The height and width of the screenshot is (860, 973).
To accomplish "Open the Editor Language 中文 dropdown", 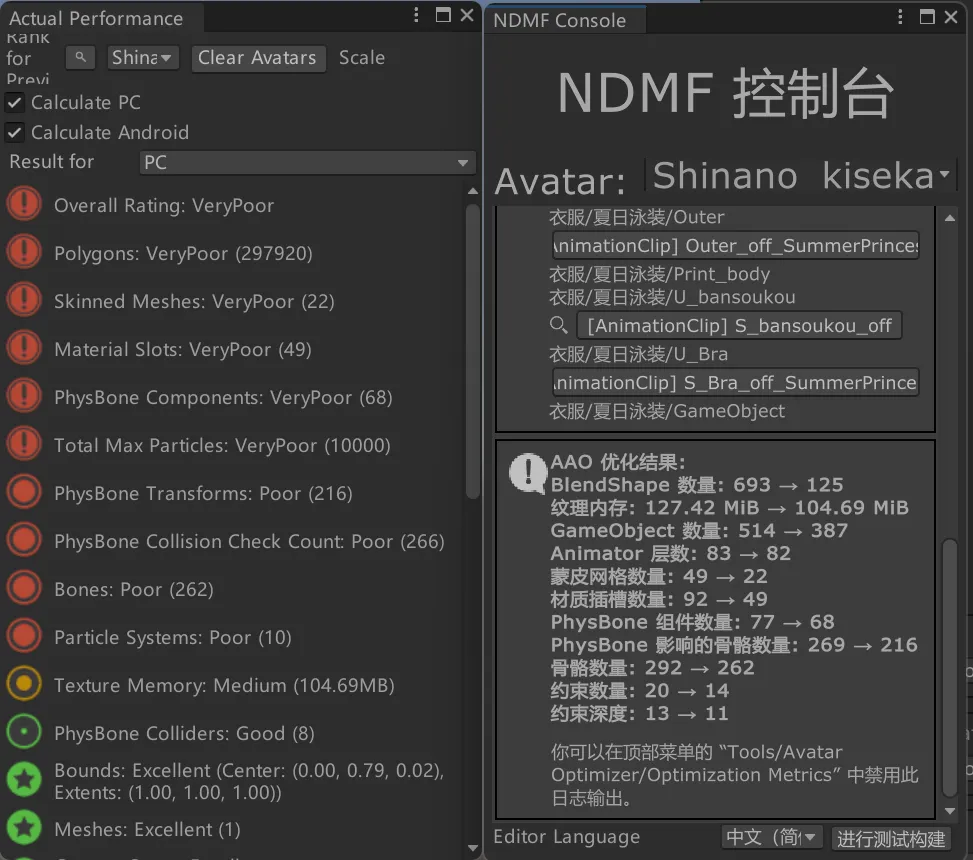I will (x=772, y=838).
